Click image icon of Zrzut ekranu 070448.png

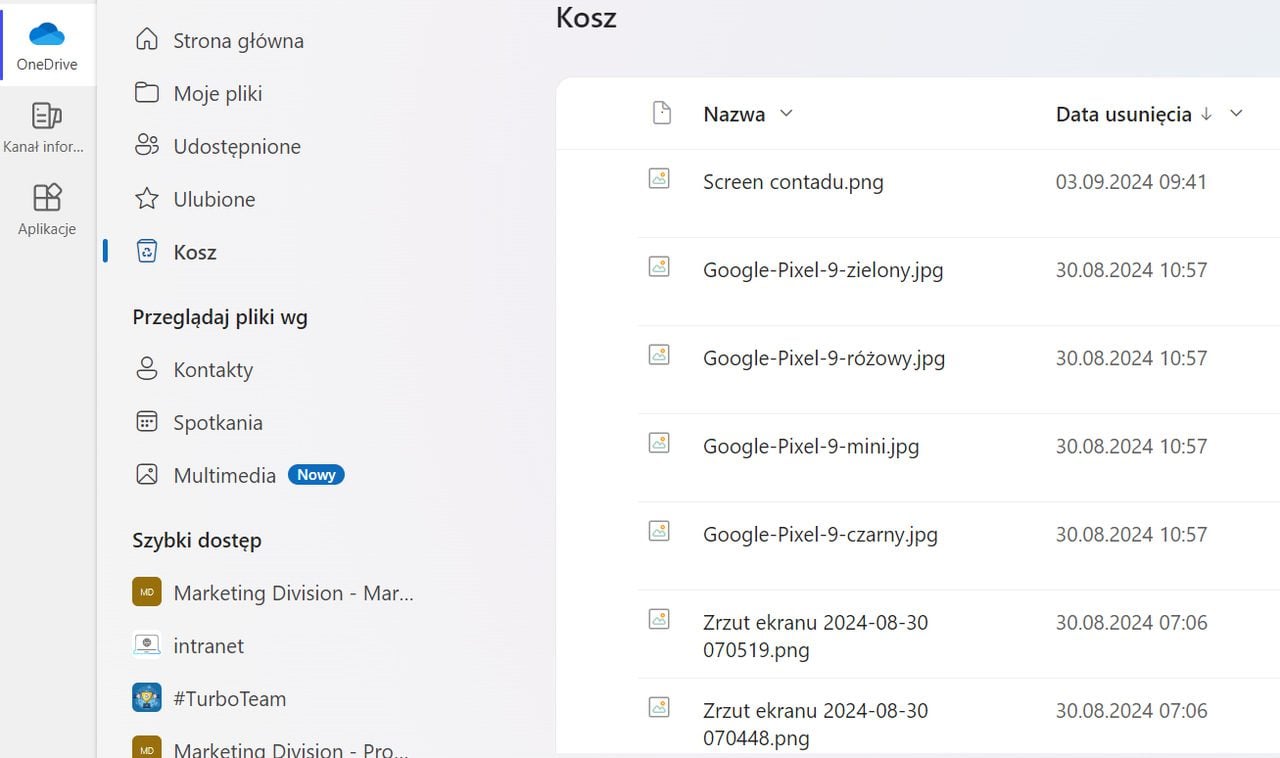click(659, 706)
